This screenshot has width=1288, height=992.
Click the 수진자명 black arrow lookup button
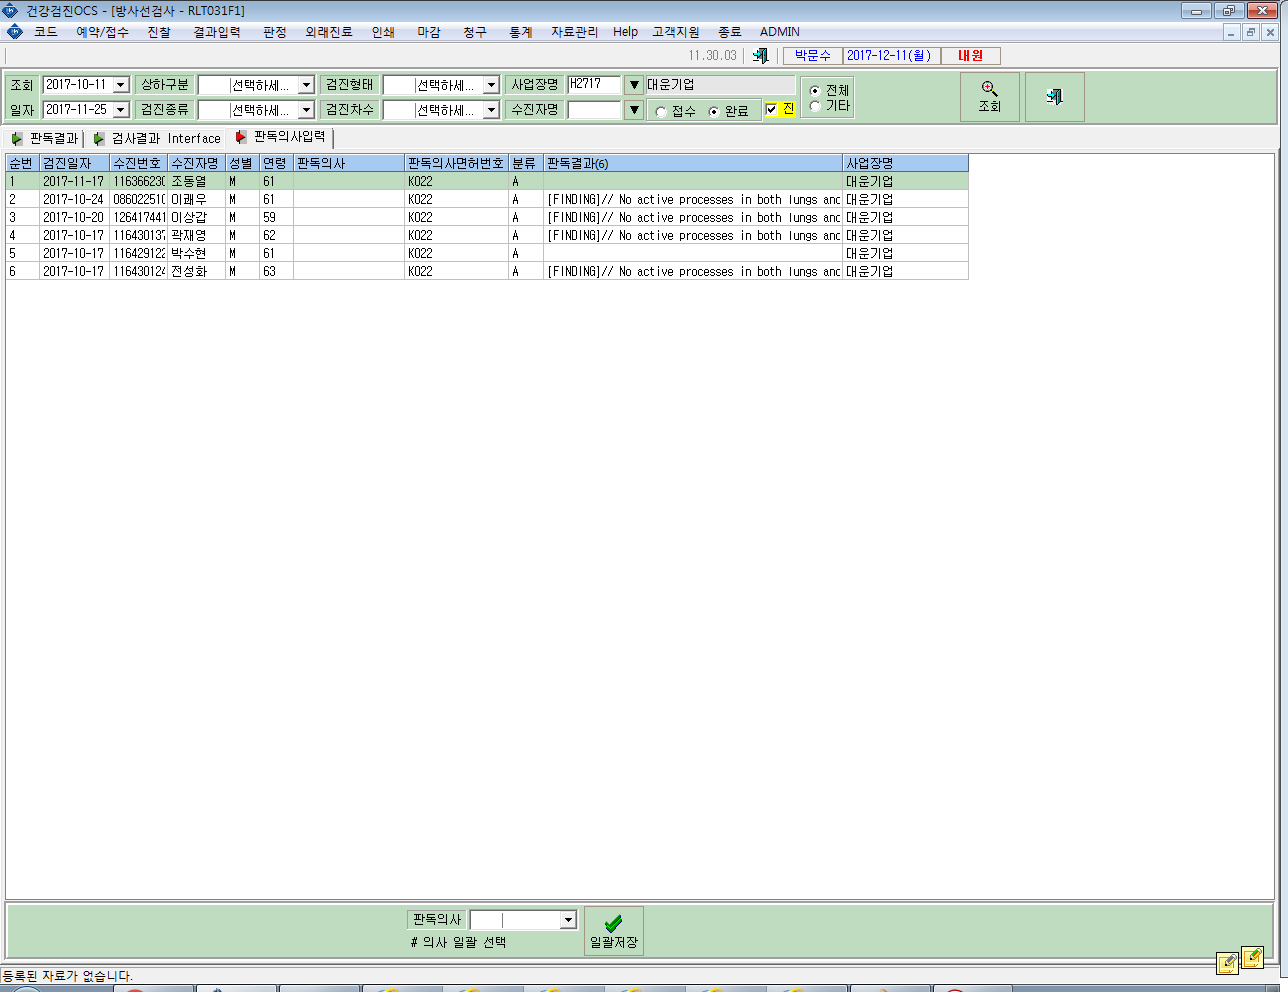(x=634, y=110)
